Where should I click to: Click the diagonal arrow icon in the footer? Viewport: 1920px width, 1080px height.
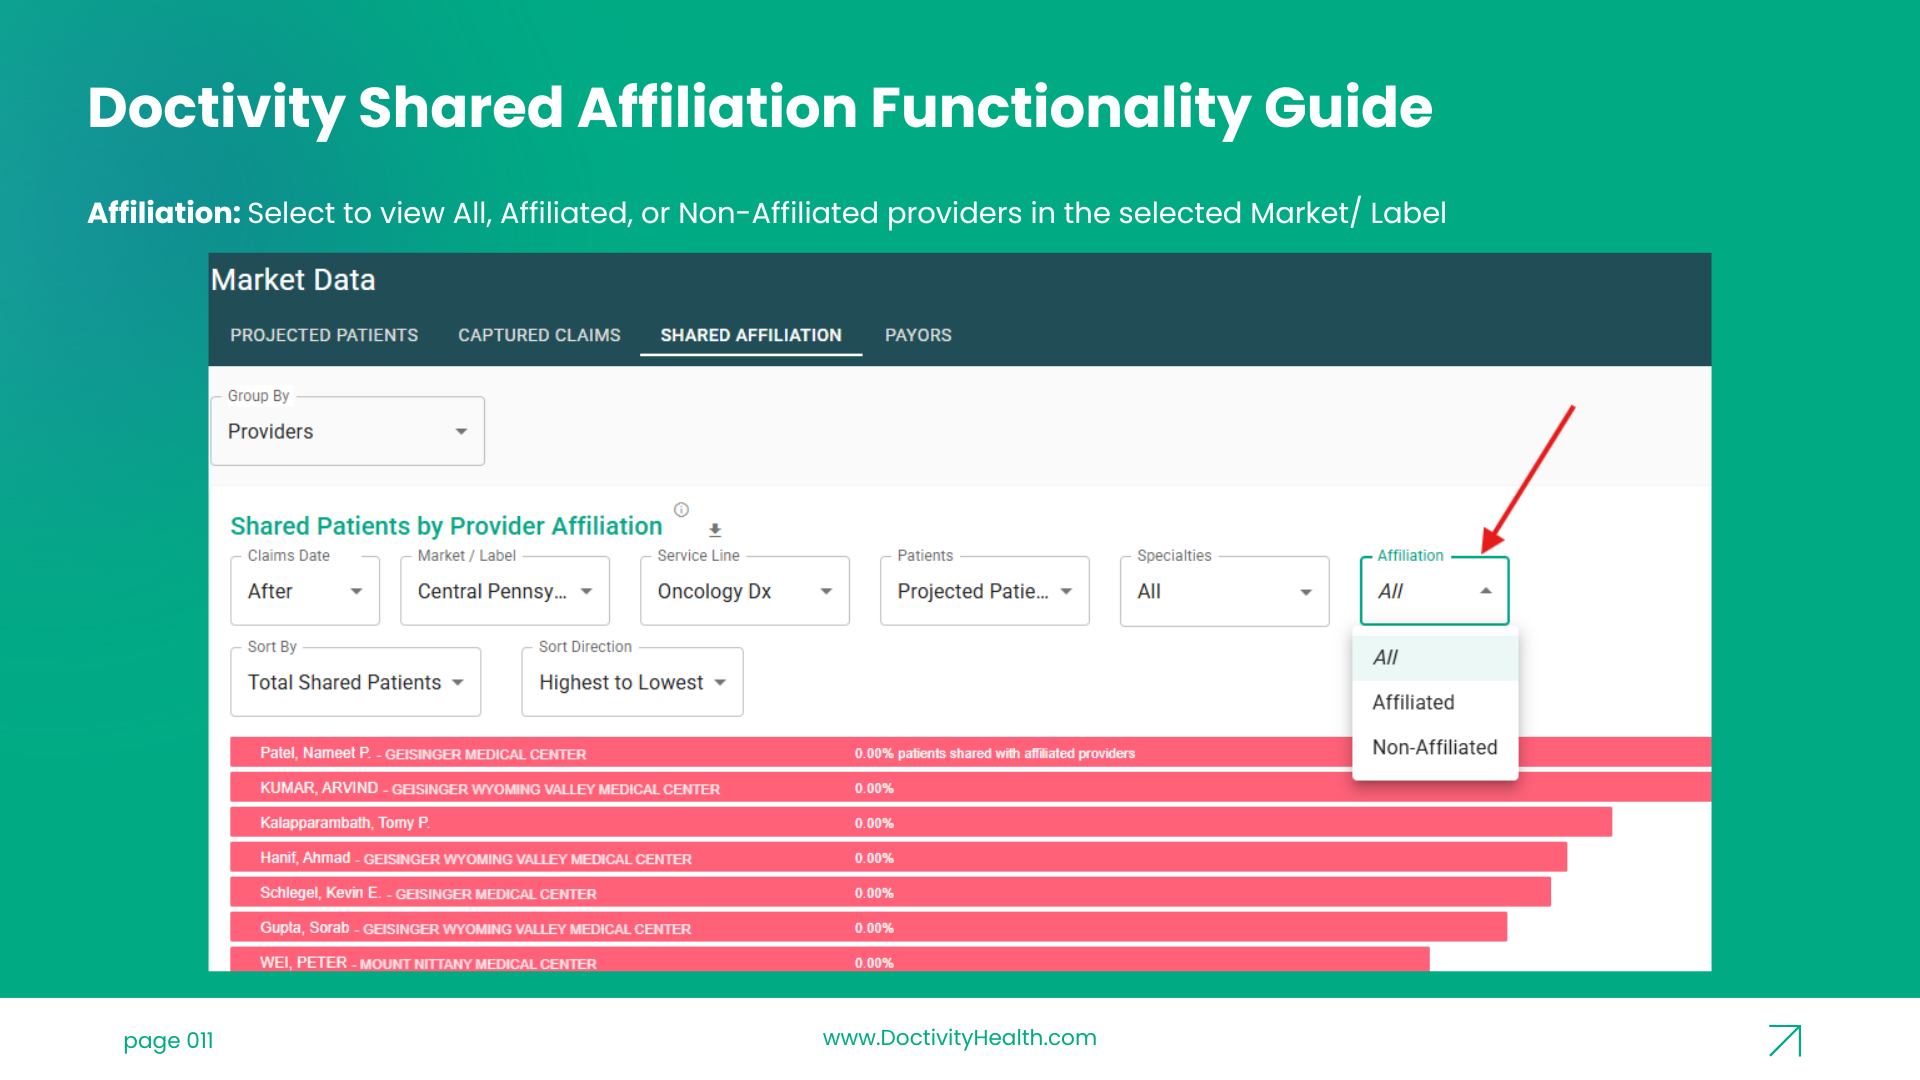1785,1040
